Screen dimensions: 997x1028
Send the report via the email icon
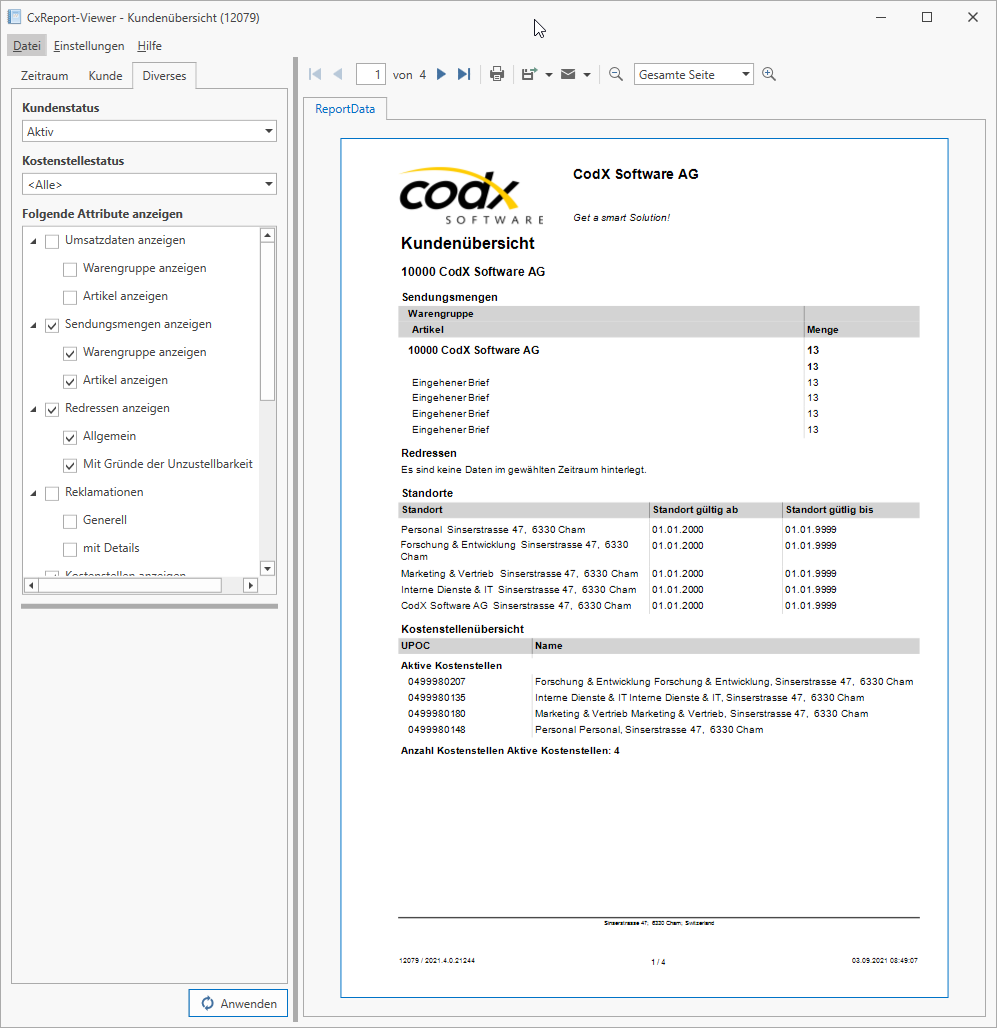point(568,73)
